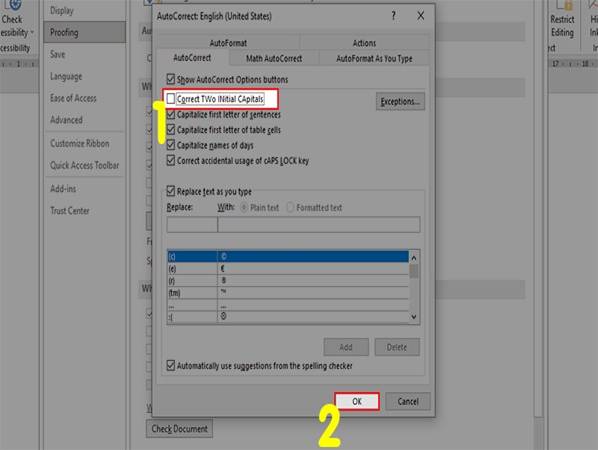Cancel the AutoCorrect dialog
The height and width of the screenshot is (450, 598).
pos(408,401)
